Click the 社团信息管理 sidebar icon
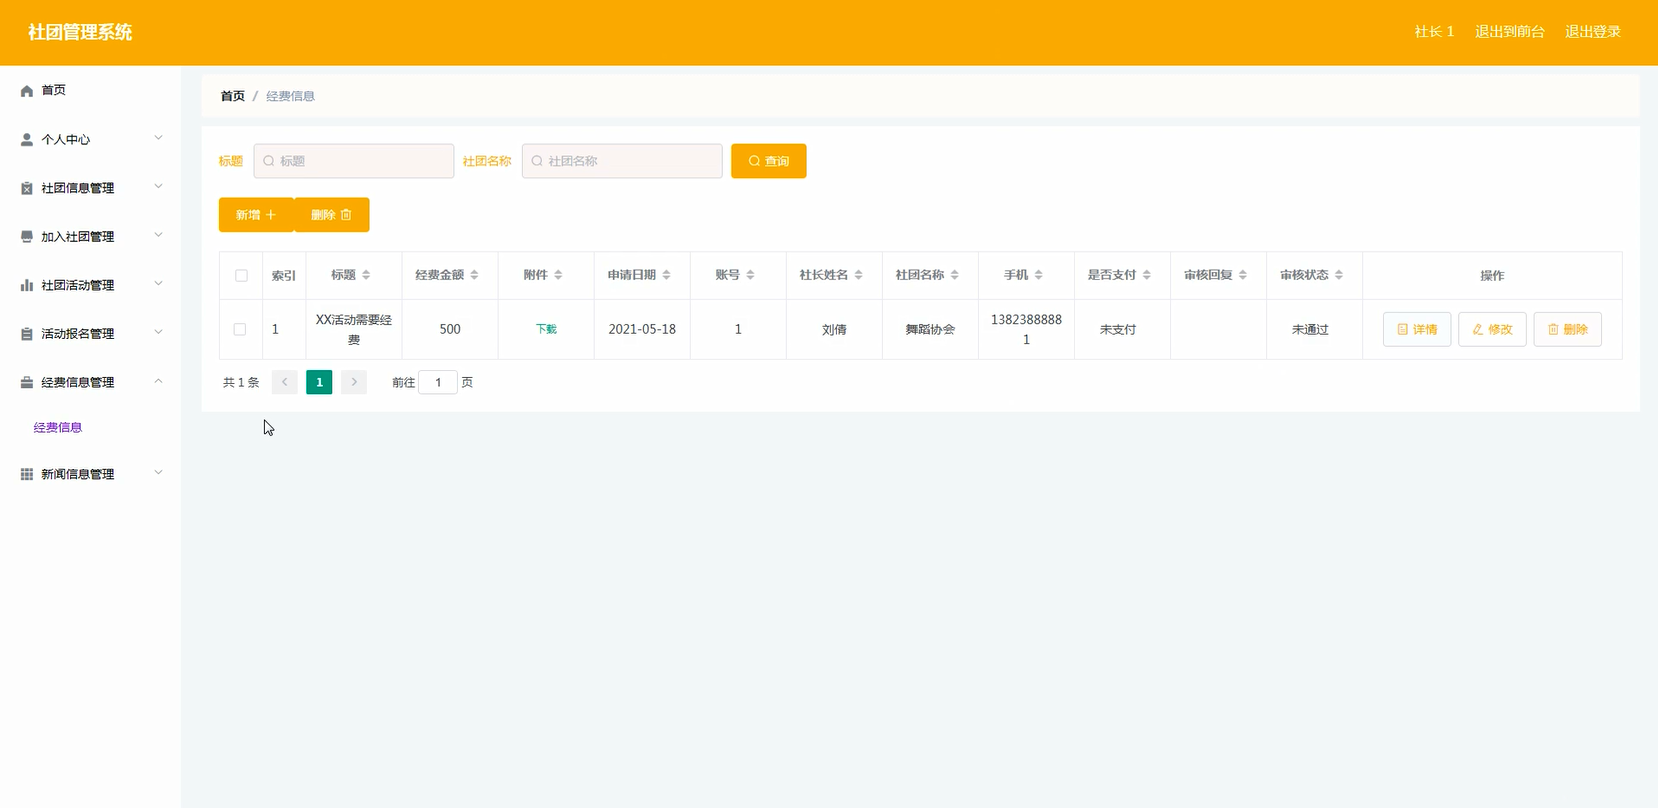The height and width of the screenshot is (808, 1658). pyautogui.click(x=27, y=188)
